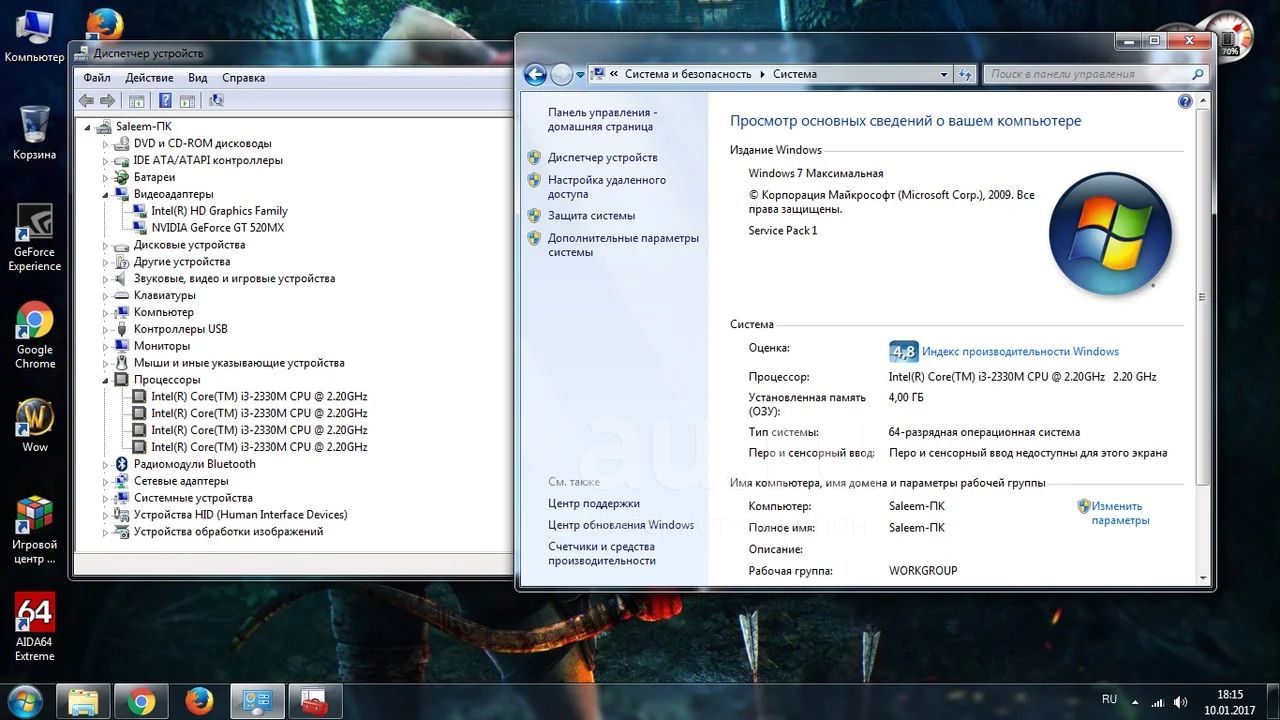Select GeForce Experience desktop icon
The height and width of the screenshot is (720, 1280).
[x=34, y=238]
